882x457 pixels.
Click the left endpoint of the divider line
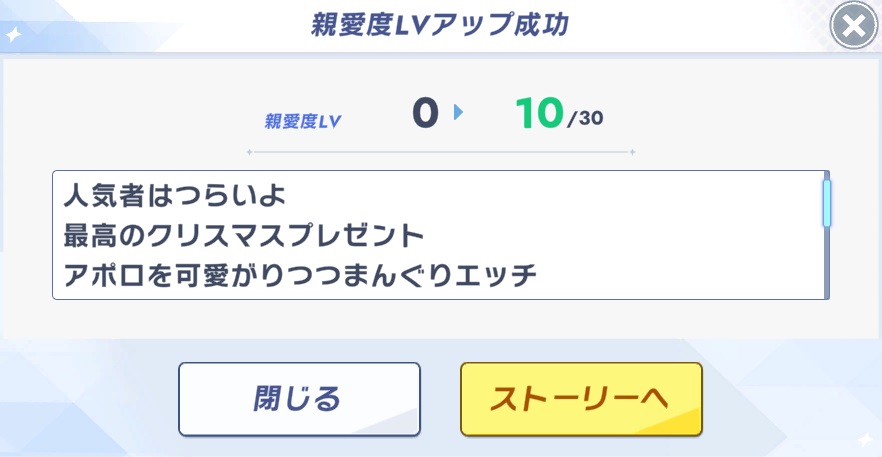pyautogui.click(x=248, y=153)
